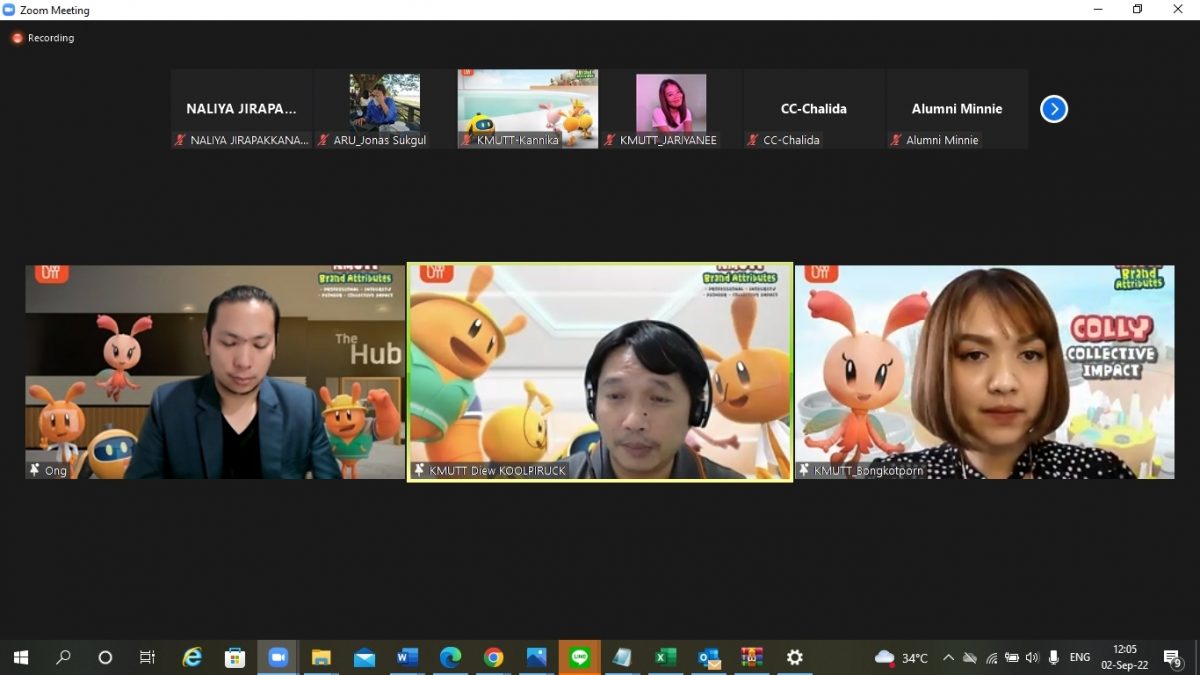Open the Photos app from taskbar
Image resolution: width=1200 pixels, height=675 pixels.
click(x=536, y=657)
